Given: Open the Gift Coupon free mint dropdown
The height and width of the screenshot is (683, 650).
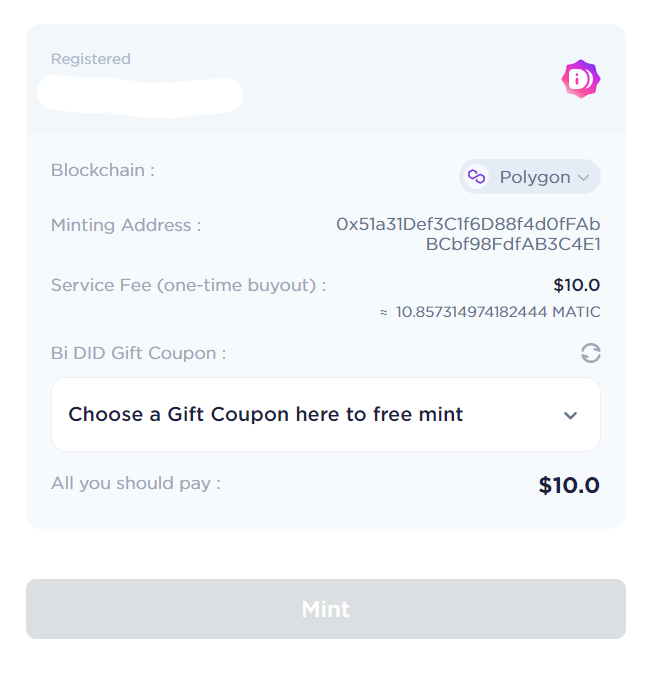Looking at the screenshot, I should click(325, 414).
